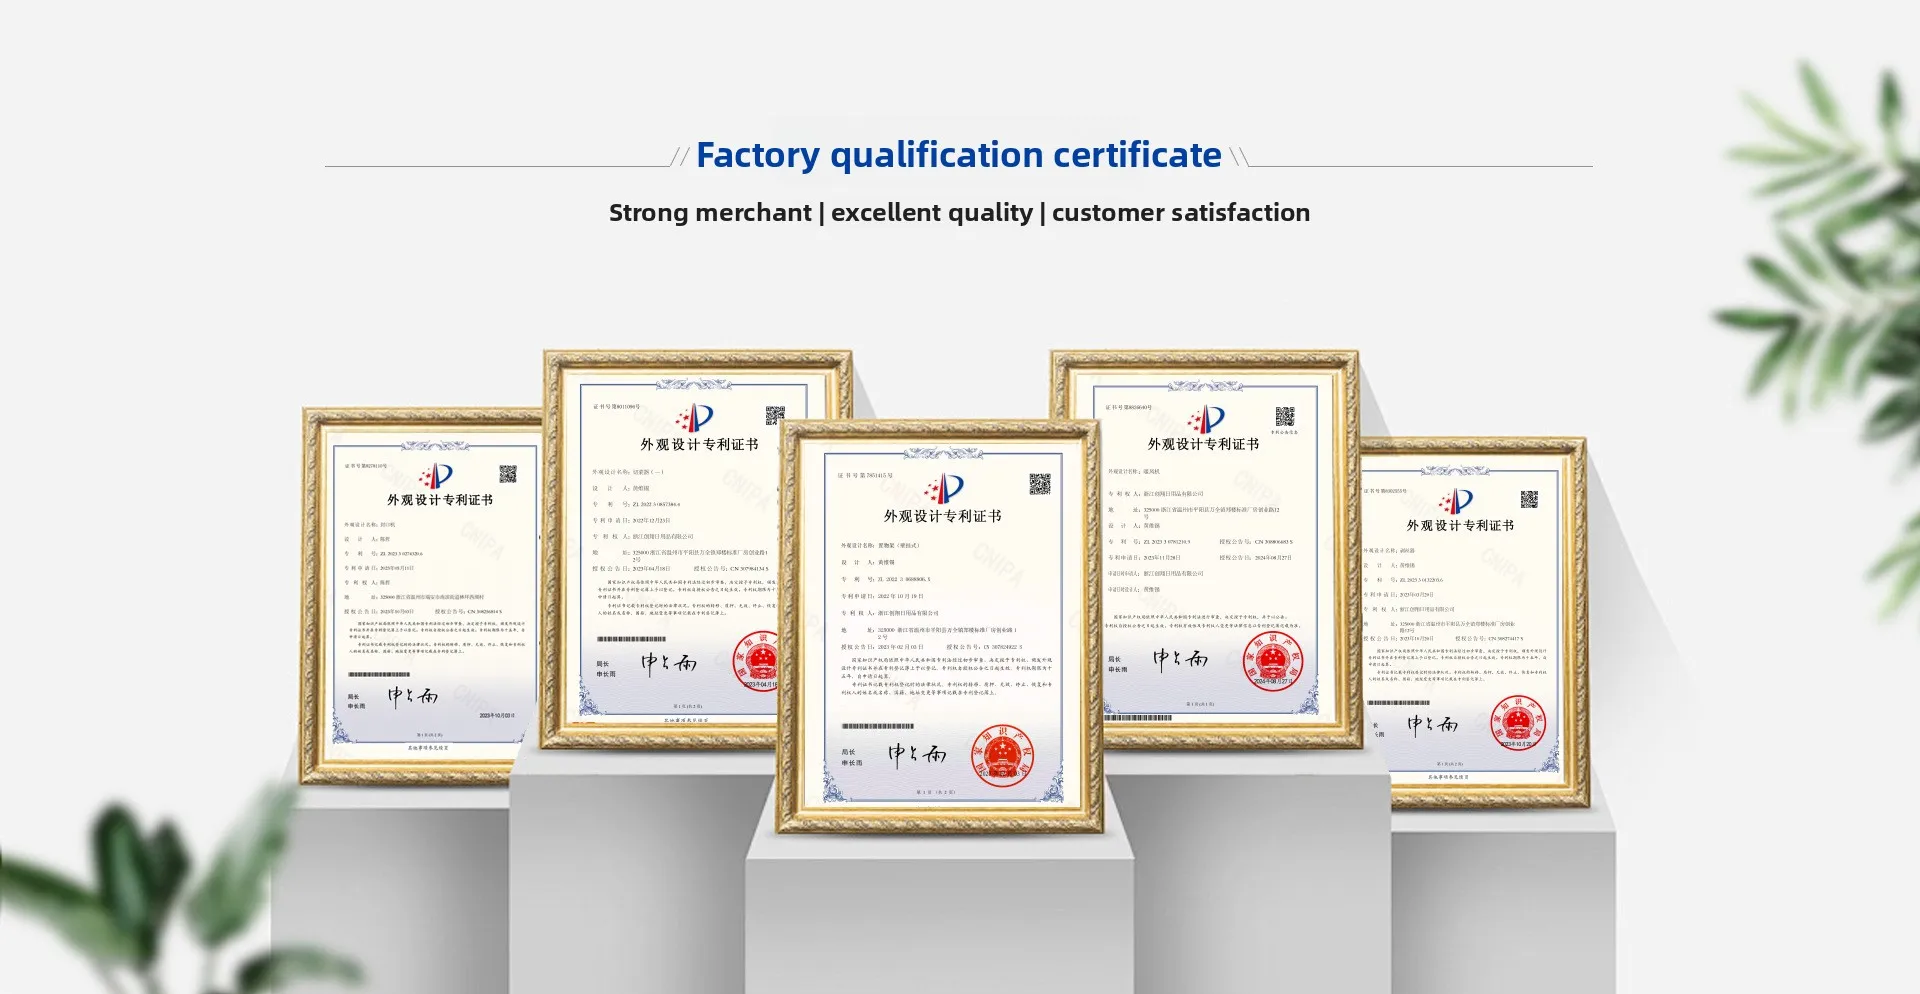Click the CNIPA logo on second-from-right certificate
The width and height of the screenshot is (1920, 994).
pyautogui.click(x=1206, y=418)
